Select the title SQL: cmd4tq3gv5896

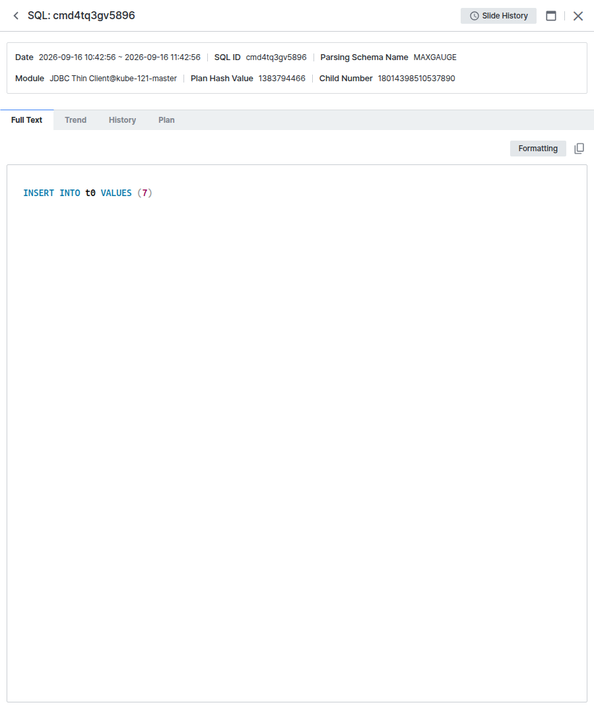81,15
